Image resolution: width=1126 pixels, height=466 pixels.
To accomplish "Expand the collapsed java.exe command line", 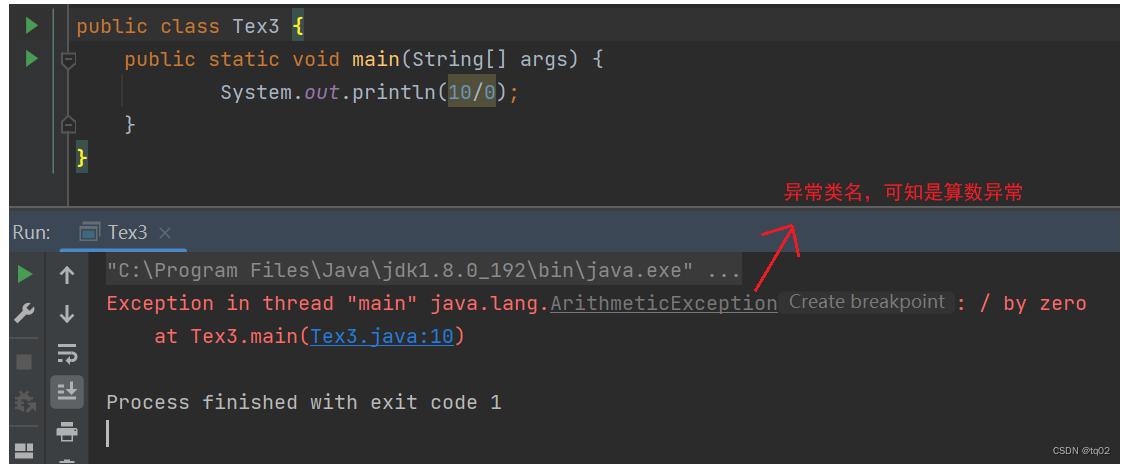I will click(724, 271).
